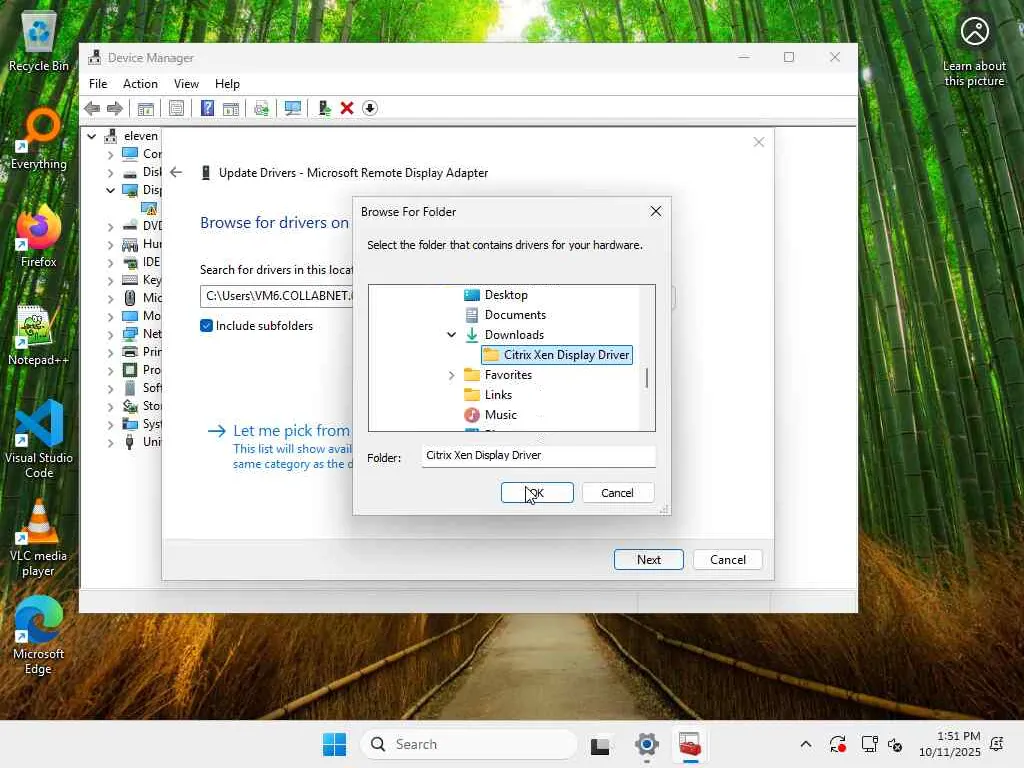The image size is (1024, 768).
Task: Click Let me pick from list link
Action: (291, 431)
